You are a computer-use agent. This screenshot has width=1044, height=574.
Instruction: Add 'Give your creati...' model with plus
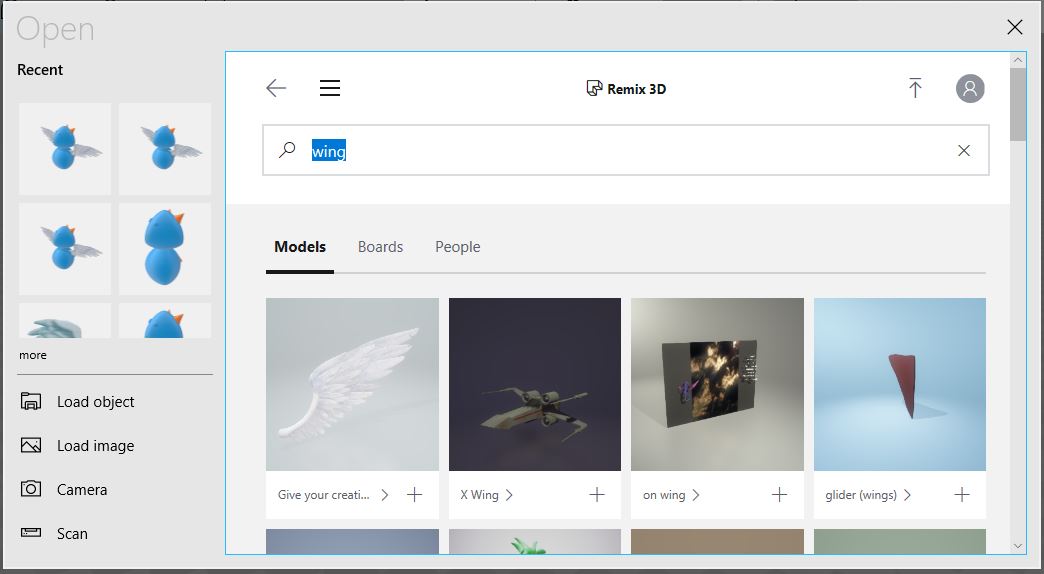[x=414, y=495]
